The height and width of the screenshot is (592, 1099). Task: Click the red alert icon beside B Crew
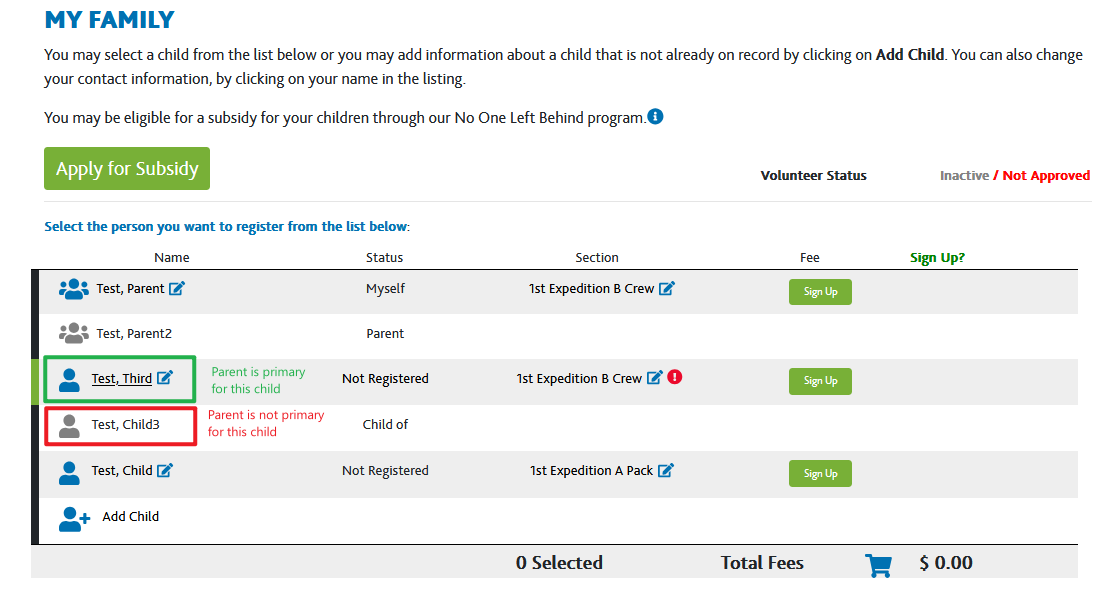675,377
